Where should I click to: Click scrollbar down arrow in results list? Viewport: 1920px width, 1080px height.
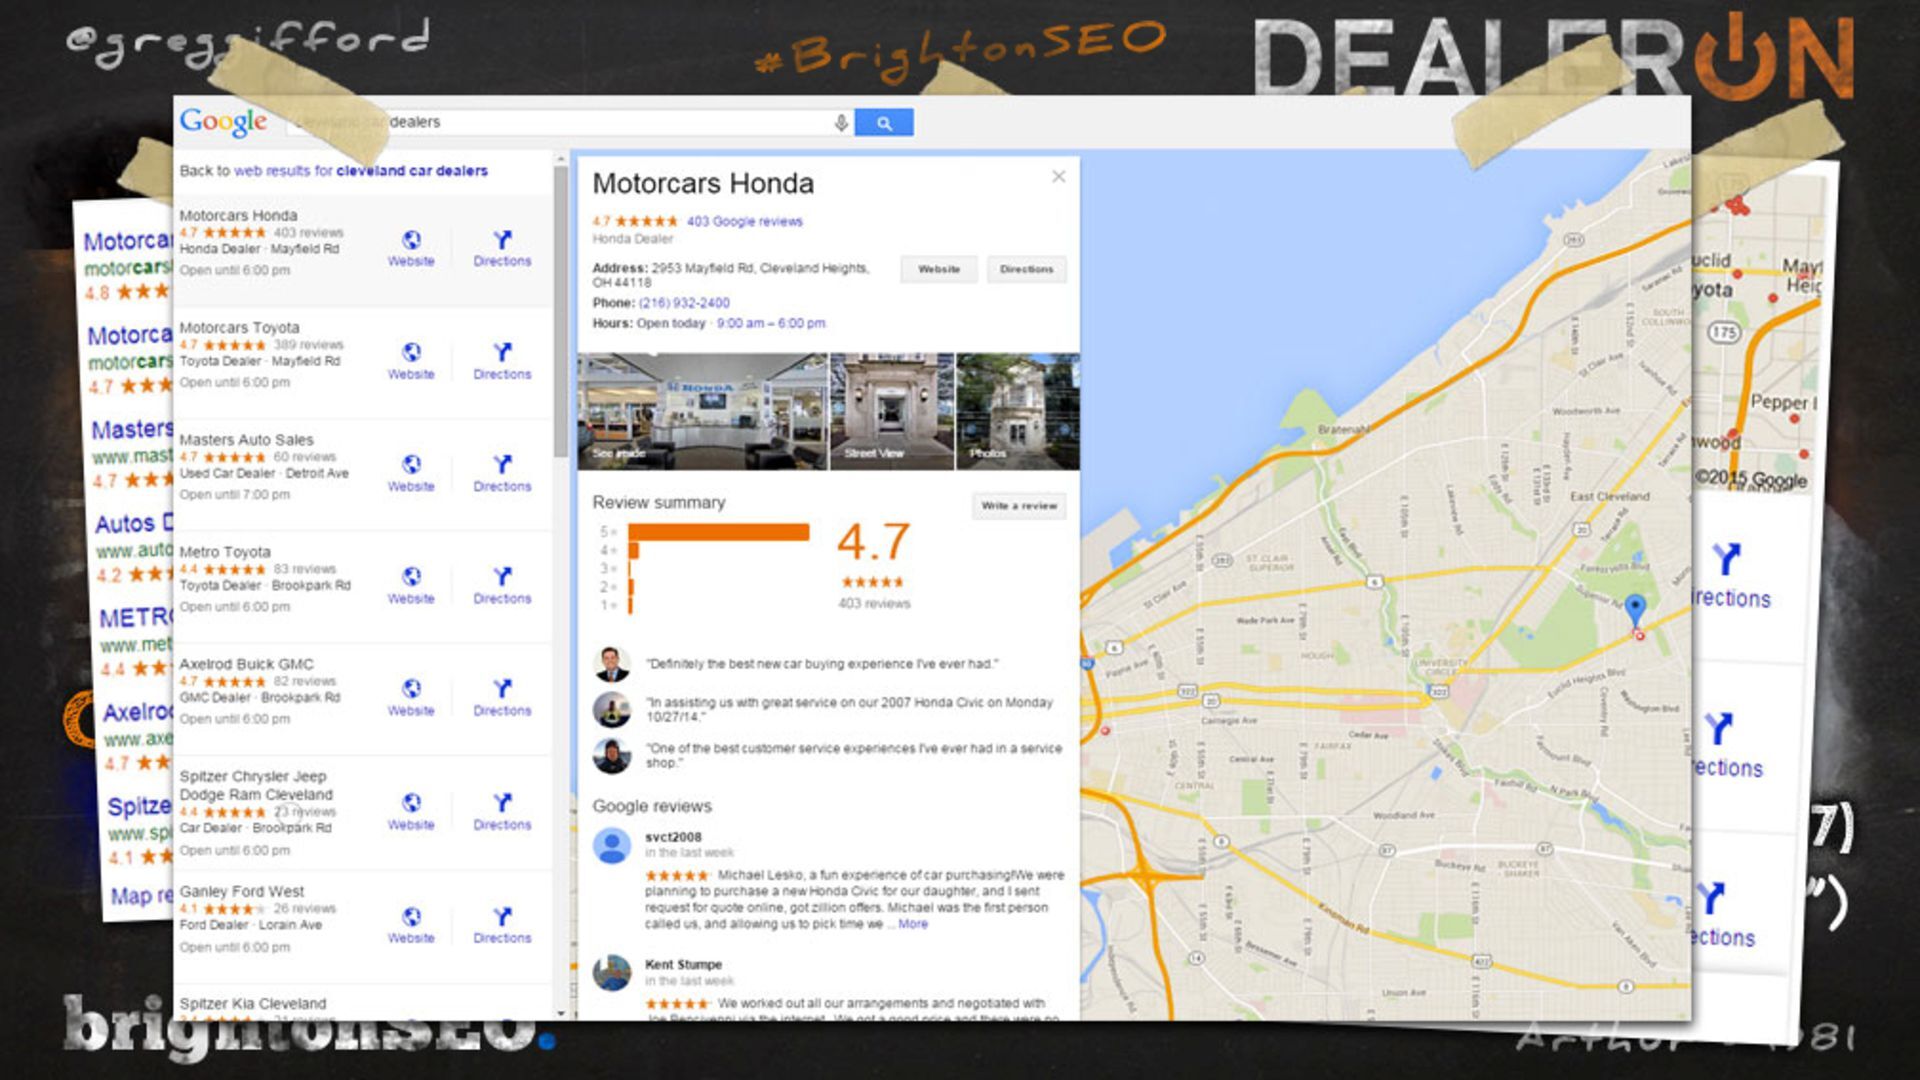(x=561, y=1013)
